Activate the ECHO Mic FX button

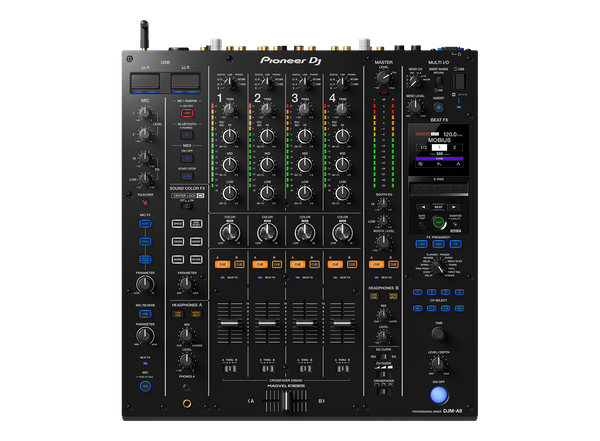tap(145, 224)
